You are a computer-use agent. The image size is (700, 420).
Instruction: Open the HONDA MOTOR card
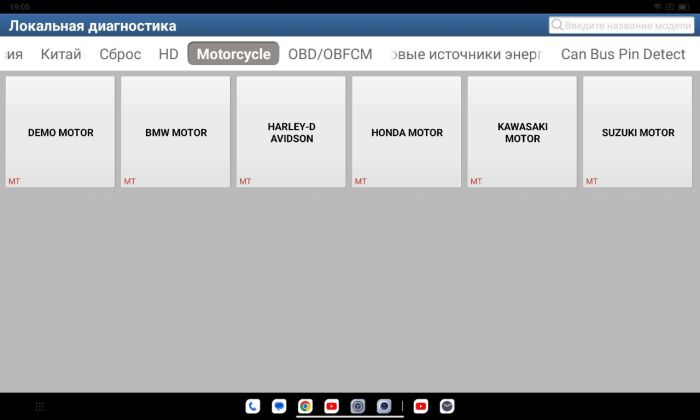point(406,132)
